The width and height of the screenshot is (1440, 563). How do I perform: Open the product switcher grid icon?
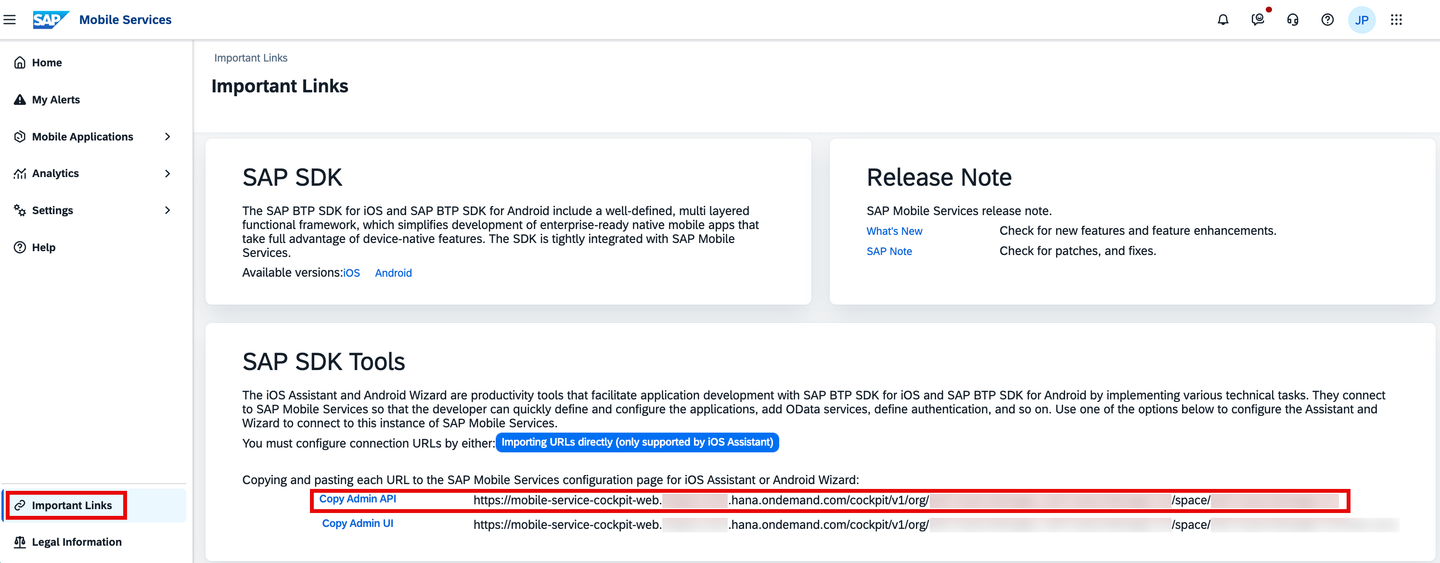[x=1397, y=19]
